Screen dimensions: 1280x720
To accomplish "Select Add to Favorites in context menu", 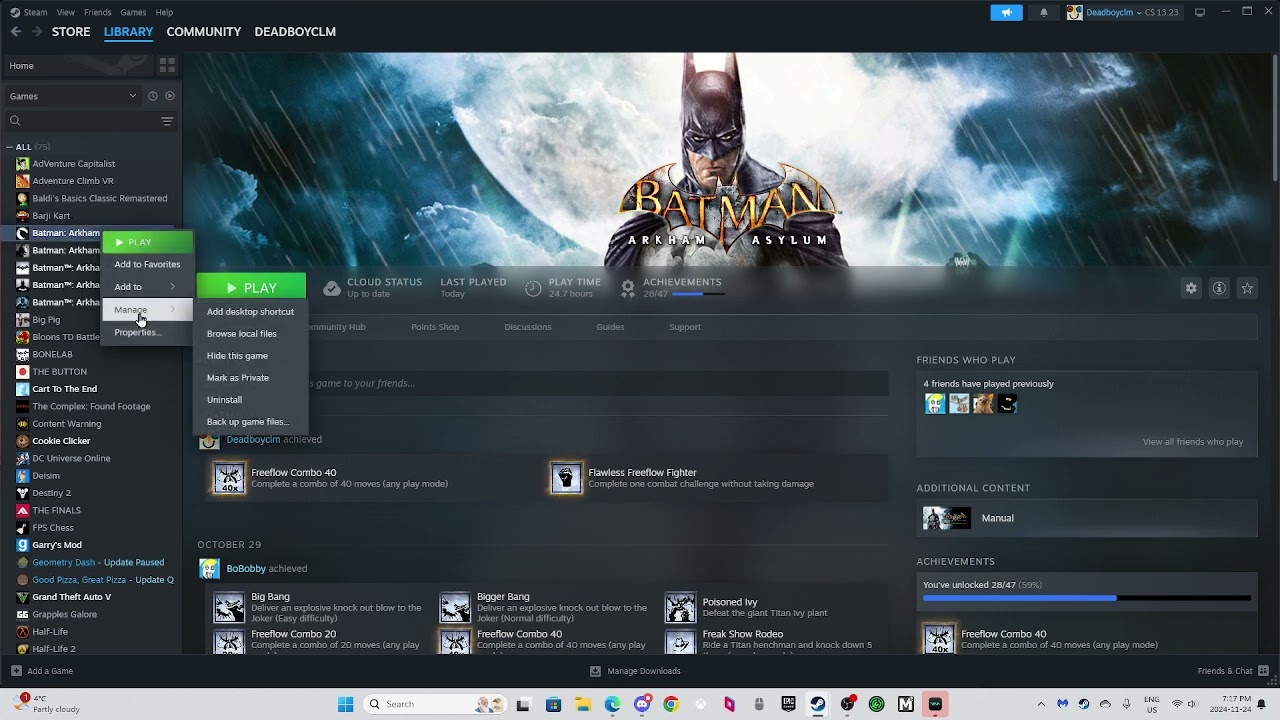I will click(x=147, y=264).
